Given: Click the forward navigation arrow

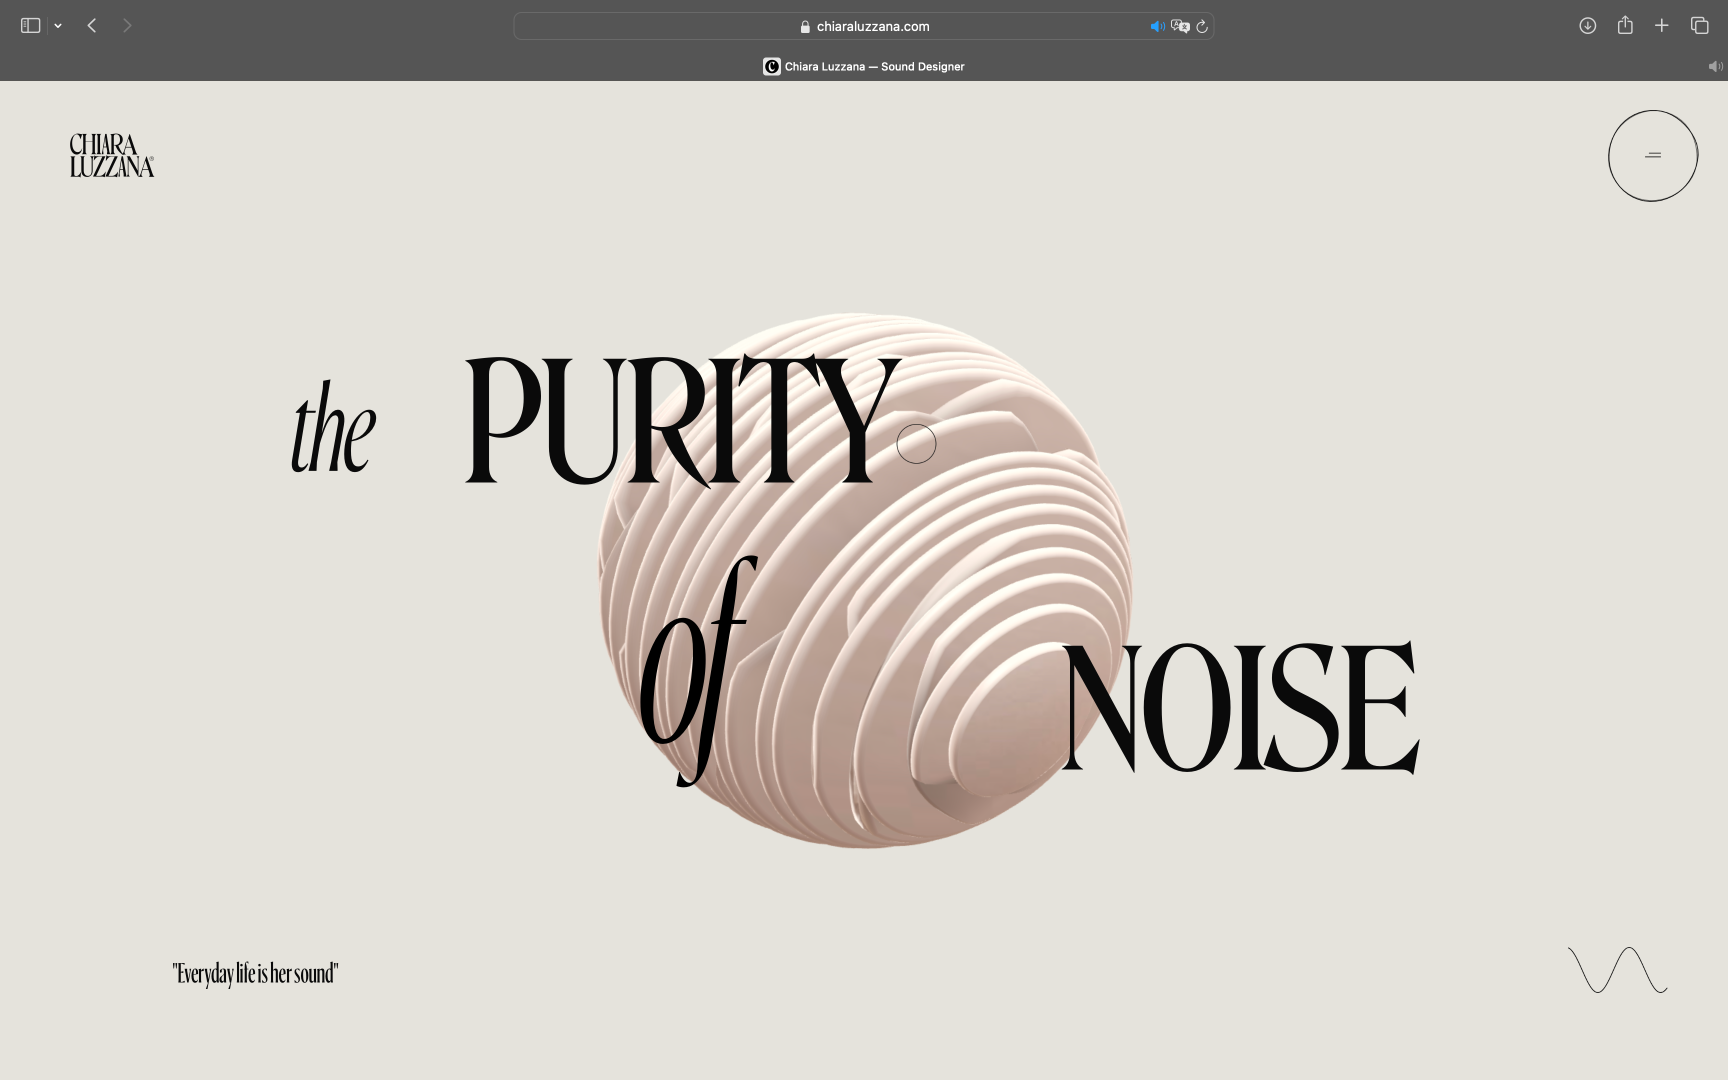Looking at the screenshot, I should click(127, 26).
